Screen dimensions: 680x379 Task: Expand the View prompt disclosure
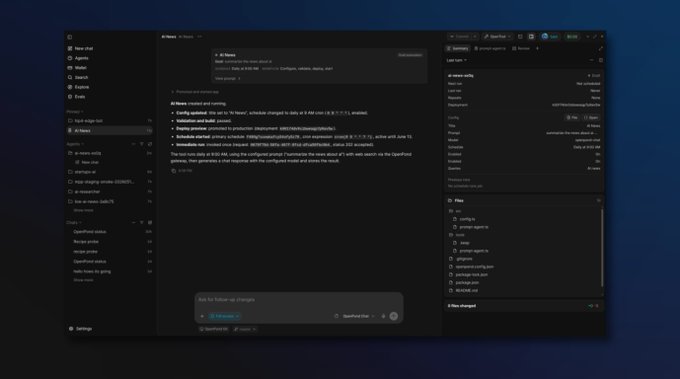click(228, 78)
